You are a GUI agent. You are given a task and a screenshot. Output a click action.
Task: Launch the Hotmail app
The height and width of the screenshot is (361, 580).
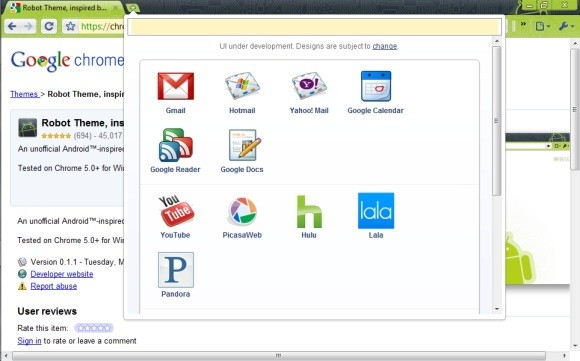[242, 87]
